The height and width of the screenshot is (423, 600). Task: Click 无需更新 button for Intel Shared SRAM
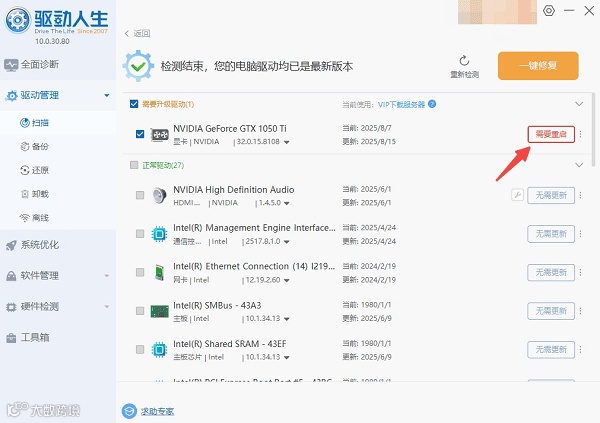click(x=551, y=350)
